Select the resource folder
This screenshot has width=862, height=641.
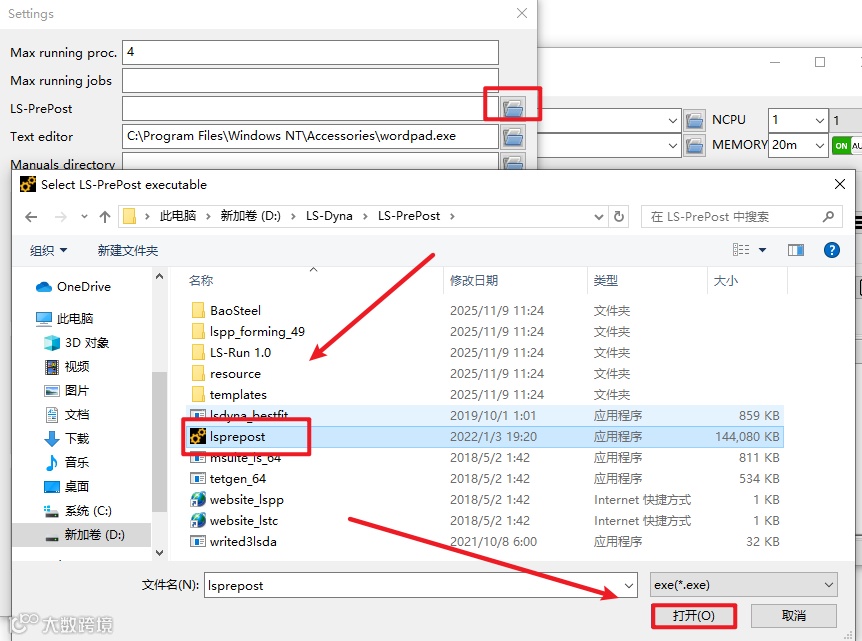235,374
